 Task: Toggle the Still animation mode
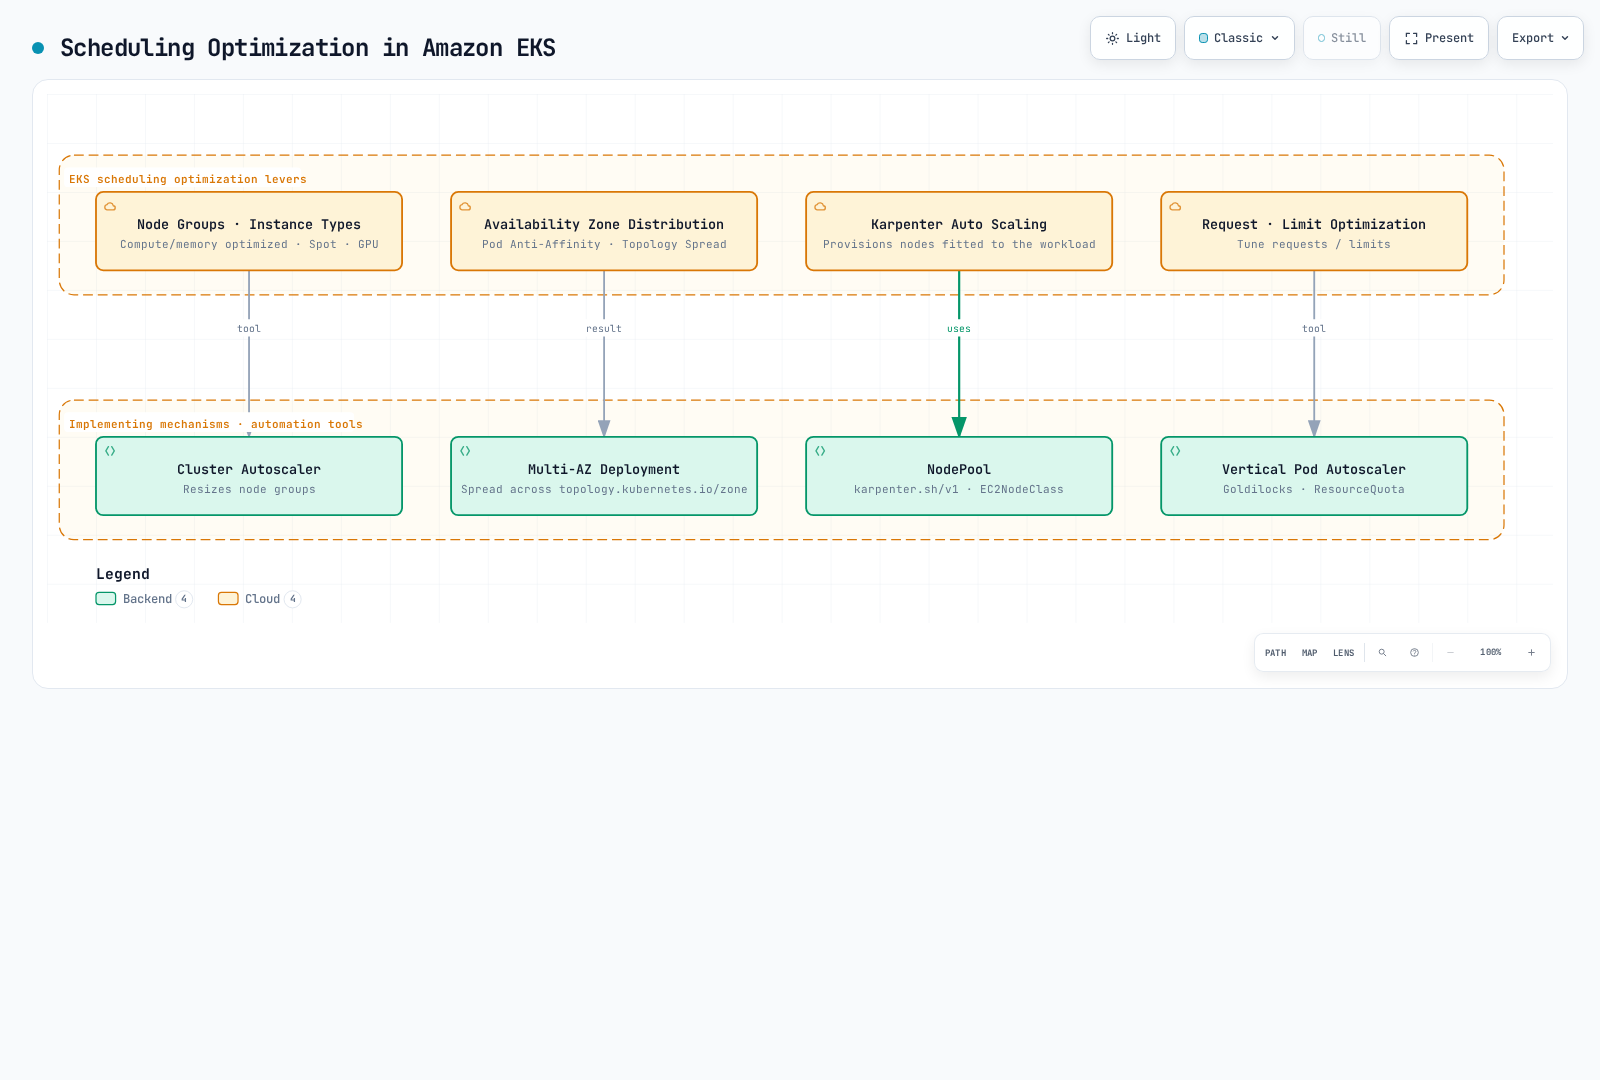[x=1341, y=38]
